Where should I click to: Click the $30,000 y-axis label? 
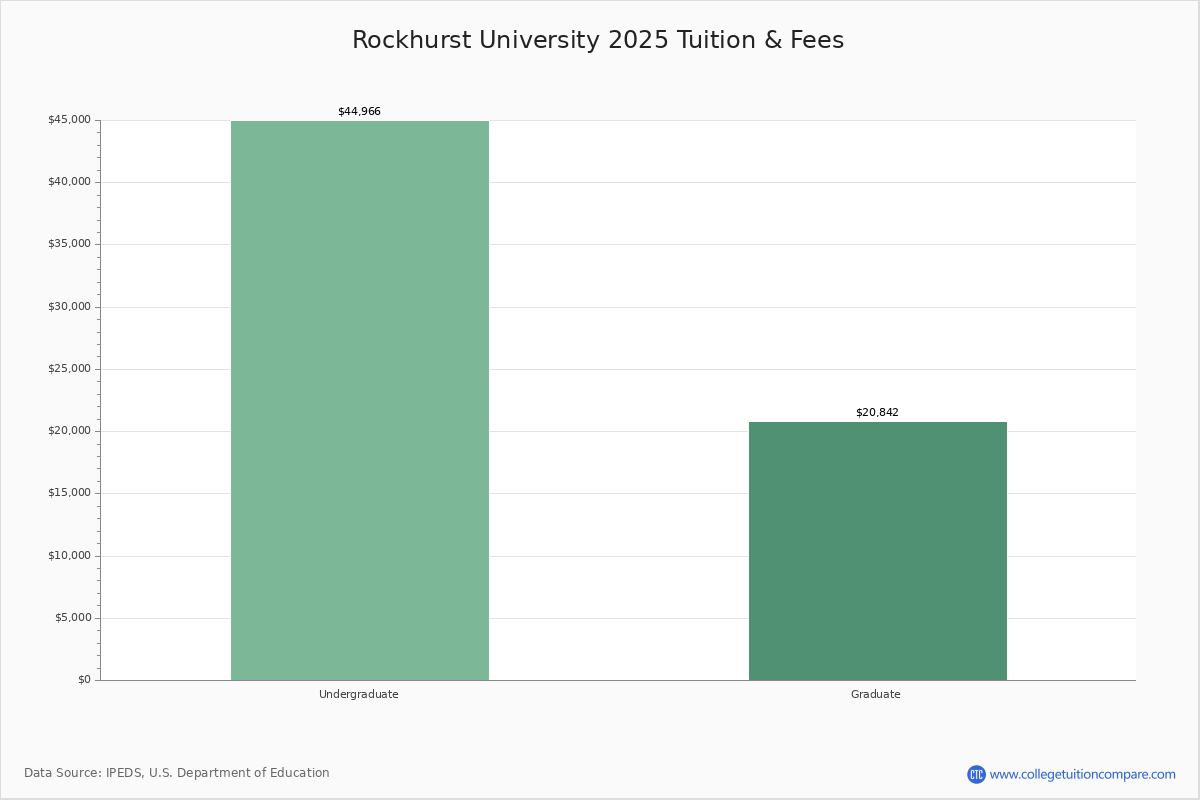pos(69,307)
